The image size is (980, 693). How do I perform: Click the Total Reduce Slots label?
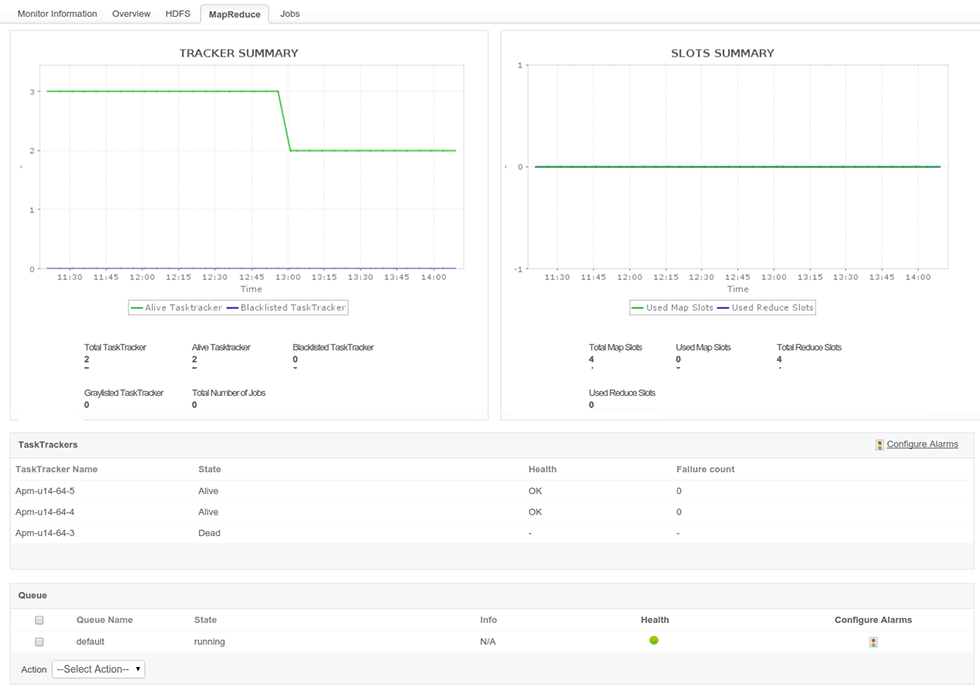(809, 347)
